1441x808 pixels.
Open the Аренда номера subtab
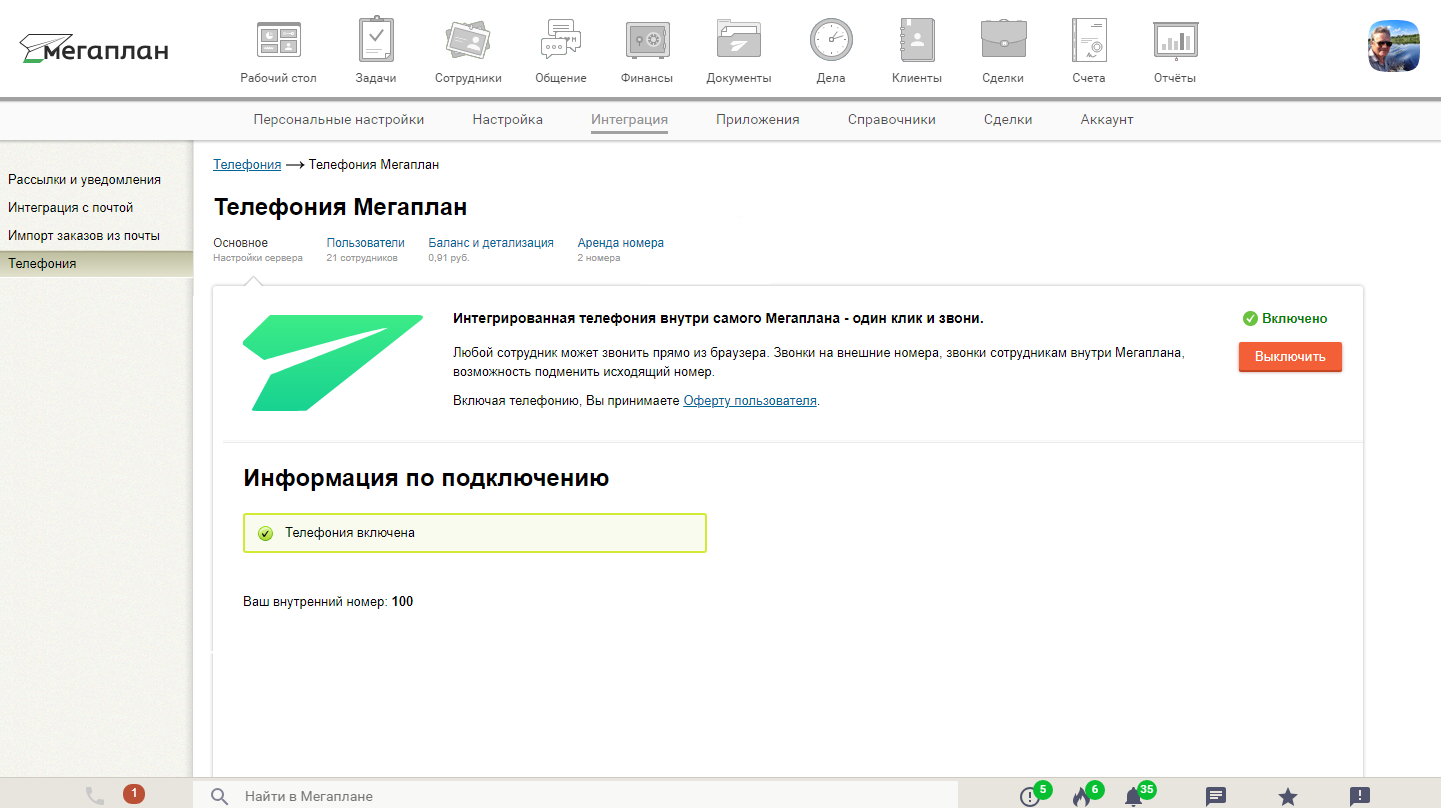621,242
